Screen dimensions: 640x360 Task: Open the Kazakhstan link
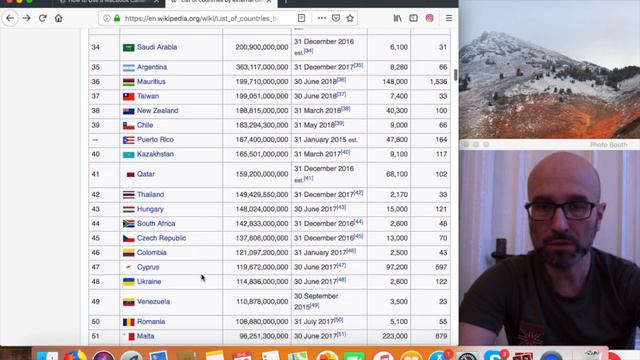155,154
